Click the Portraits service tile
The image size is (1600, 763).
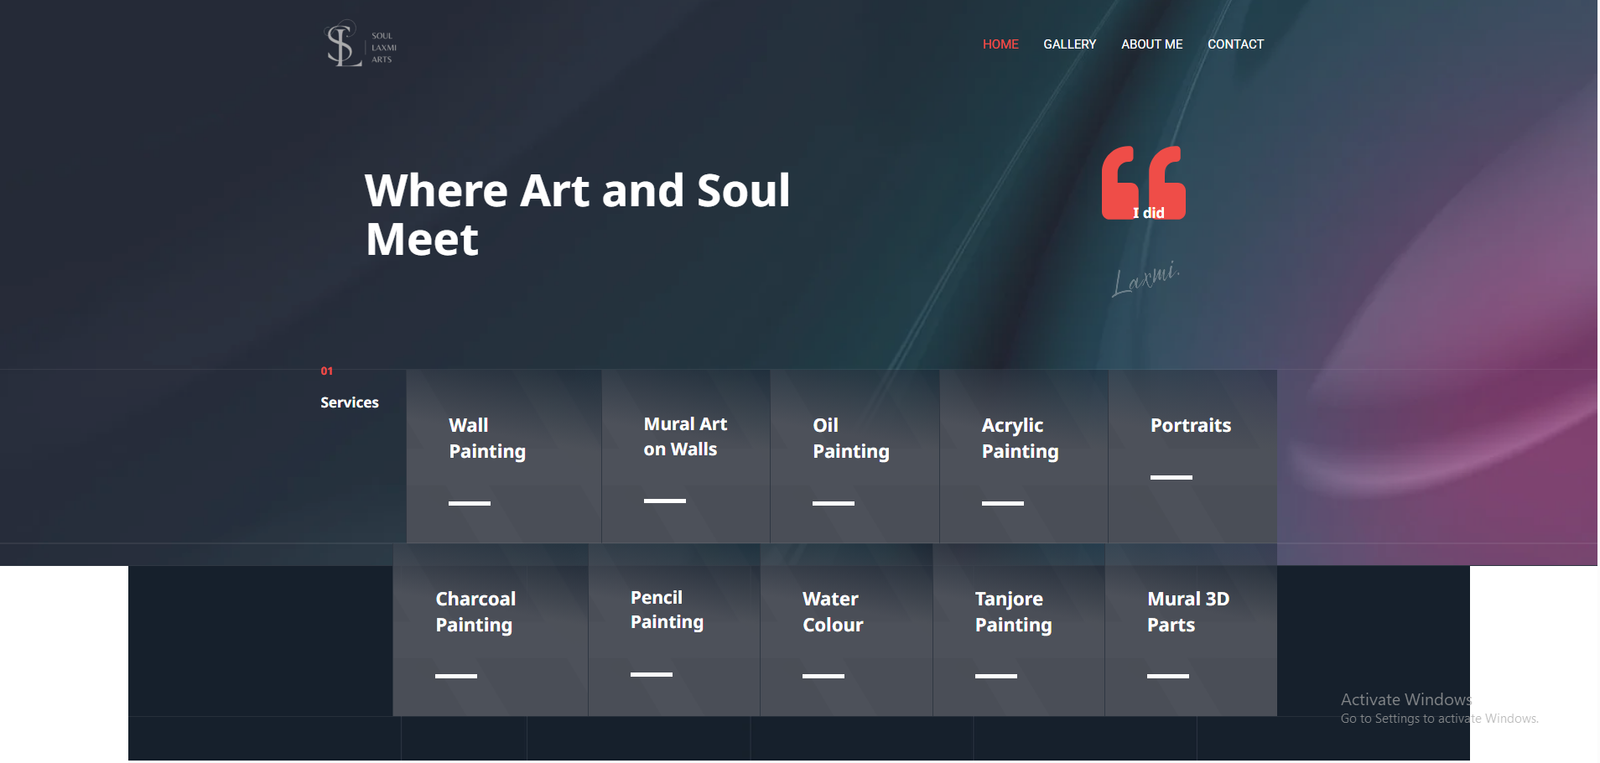coord(1193,457)
